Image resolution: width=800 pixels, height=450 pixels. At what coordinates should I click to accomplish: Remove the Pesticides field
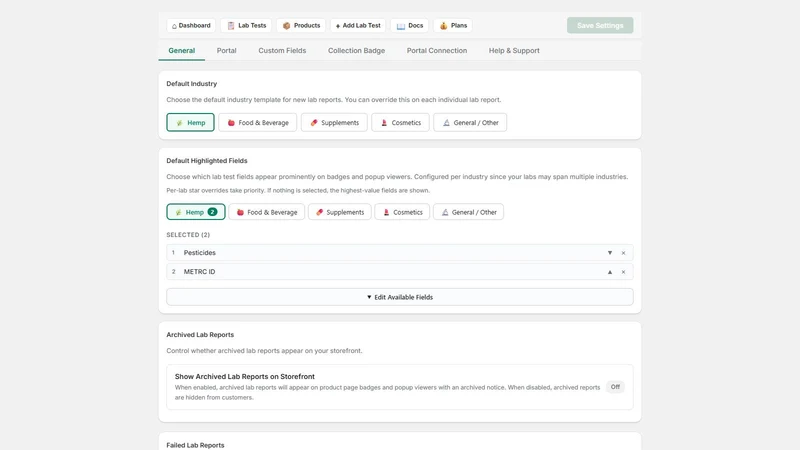623,253
